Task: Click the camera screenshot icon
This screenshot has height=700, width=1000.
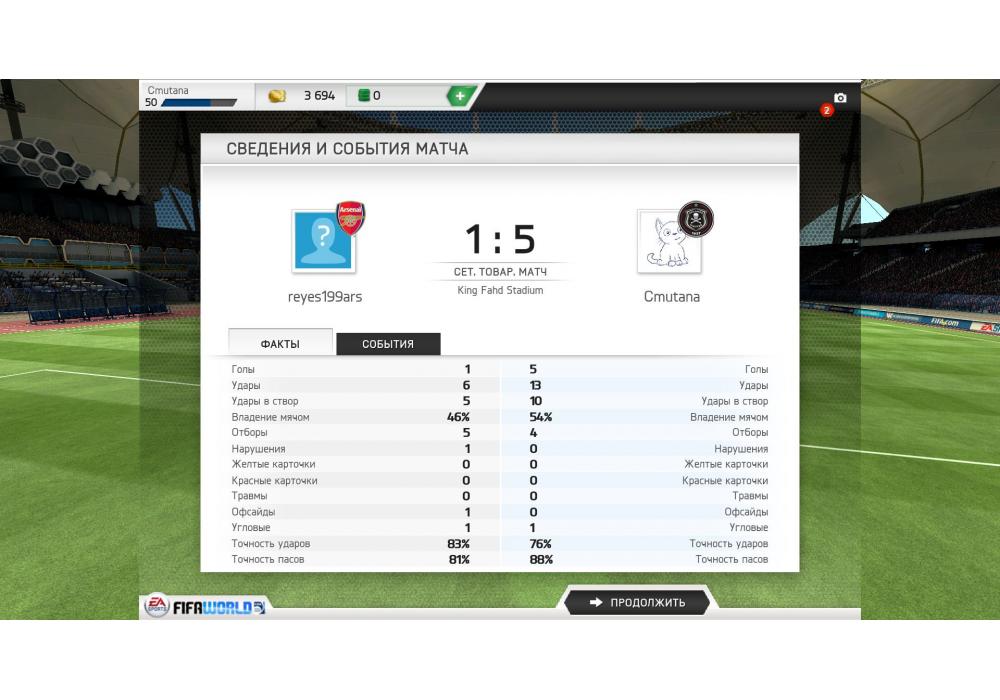Action: (x=840, y=98)
